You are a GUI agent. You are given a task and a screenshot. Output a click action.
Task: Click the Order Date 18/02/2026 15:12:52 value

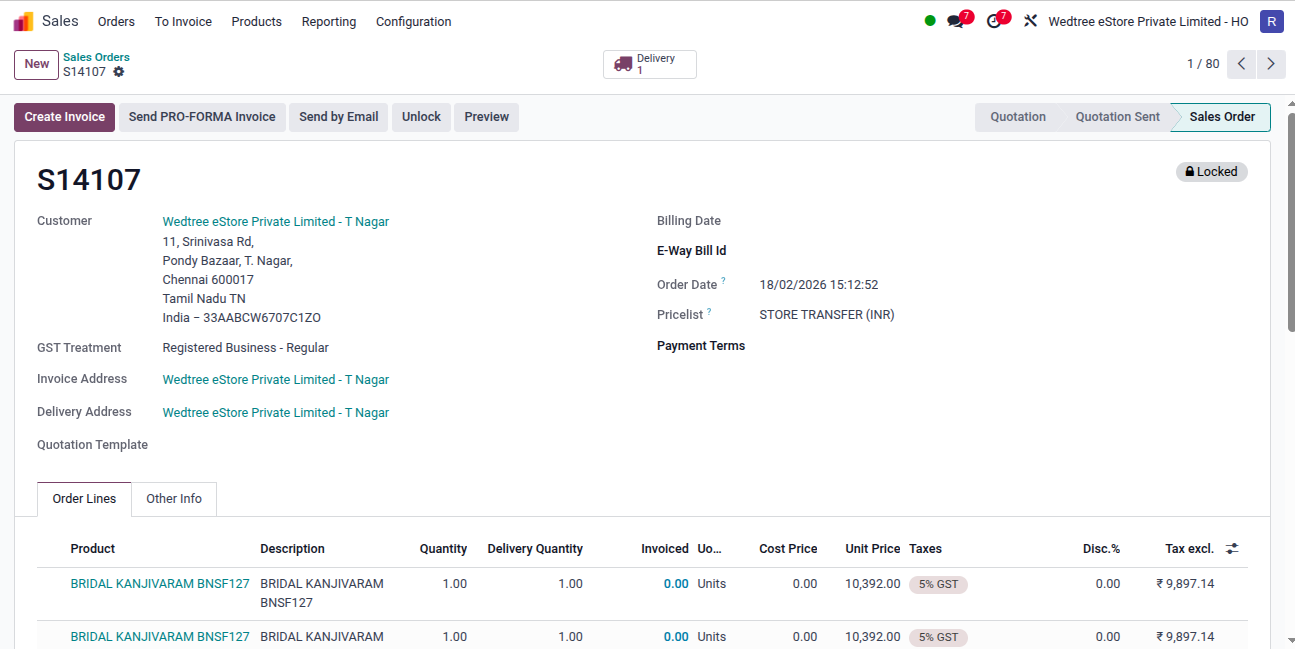(819, 285)
